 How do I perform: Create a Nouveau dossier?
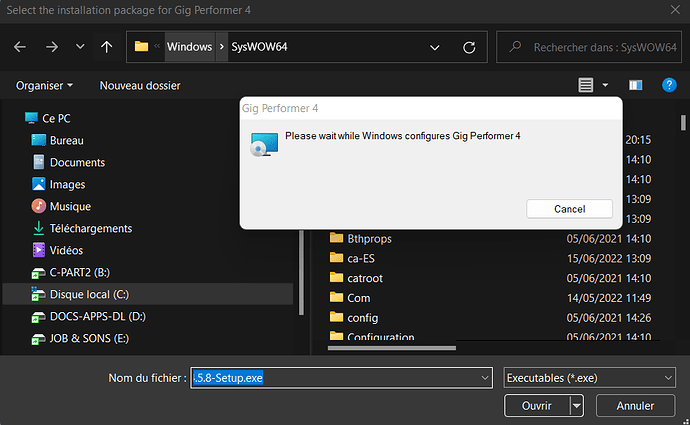click(140, 85)
